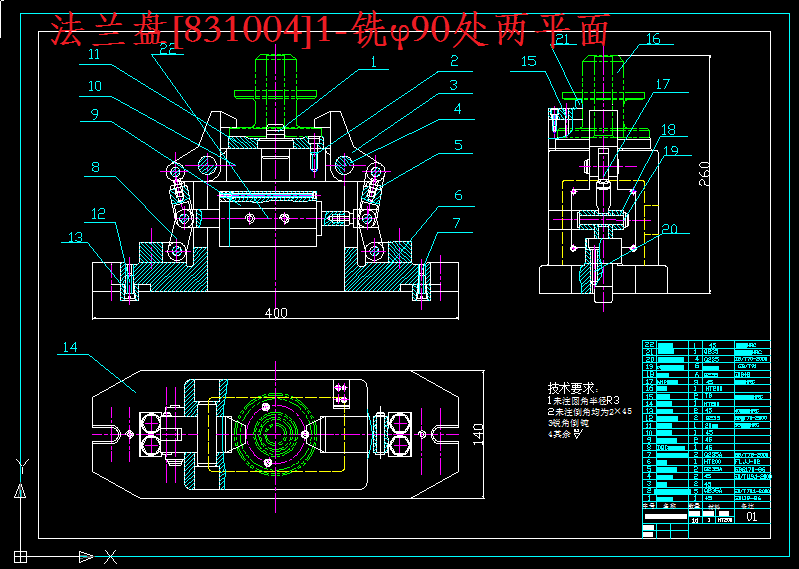
Task: Select the red title text 法兰盘[831004]
Action: (183, 31)
